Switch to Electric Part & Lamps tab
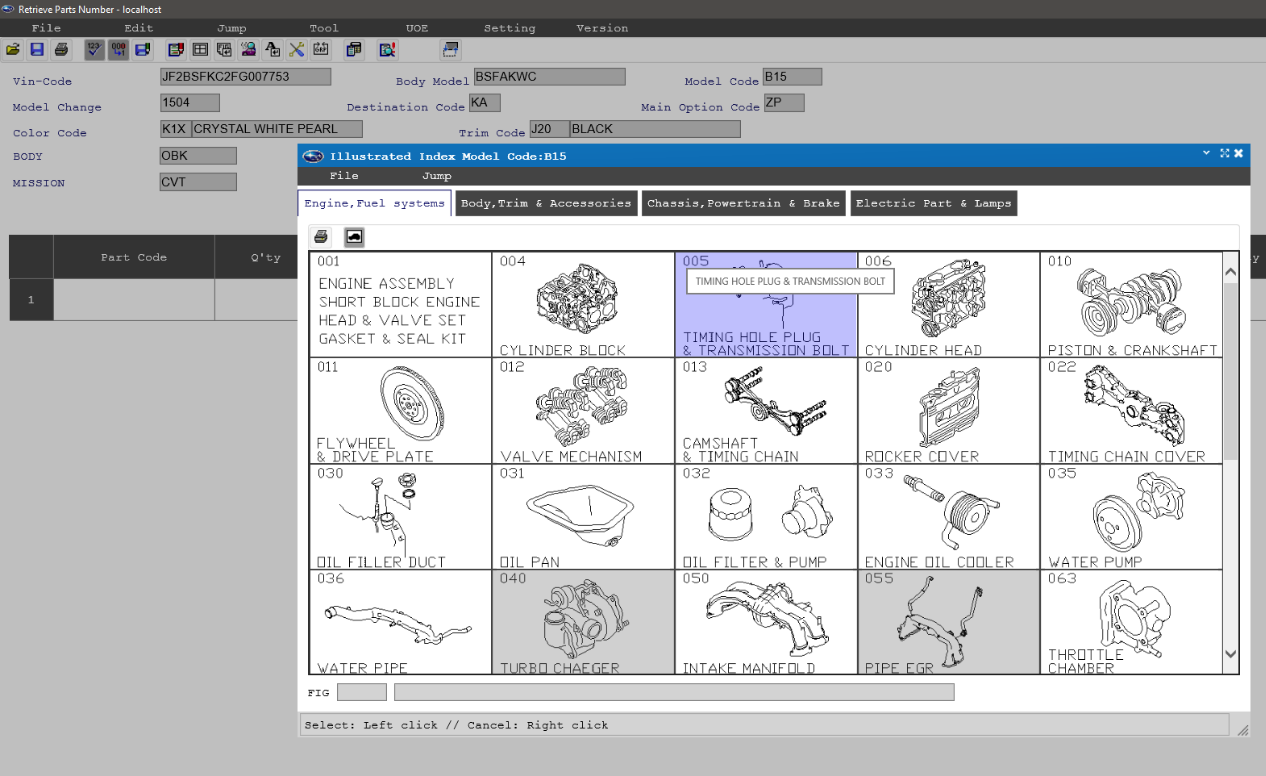Image resolution: width=1266 pixels, height=776 pixels. point(934,203)
